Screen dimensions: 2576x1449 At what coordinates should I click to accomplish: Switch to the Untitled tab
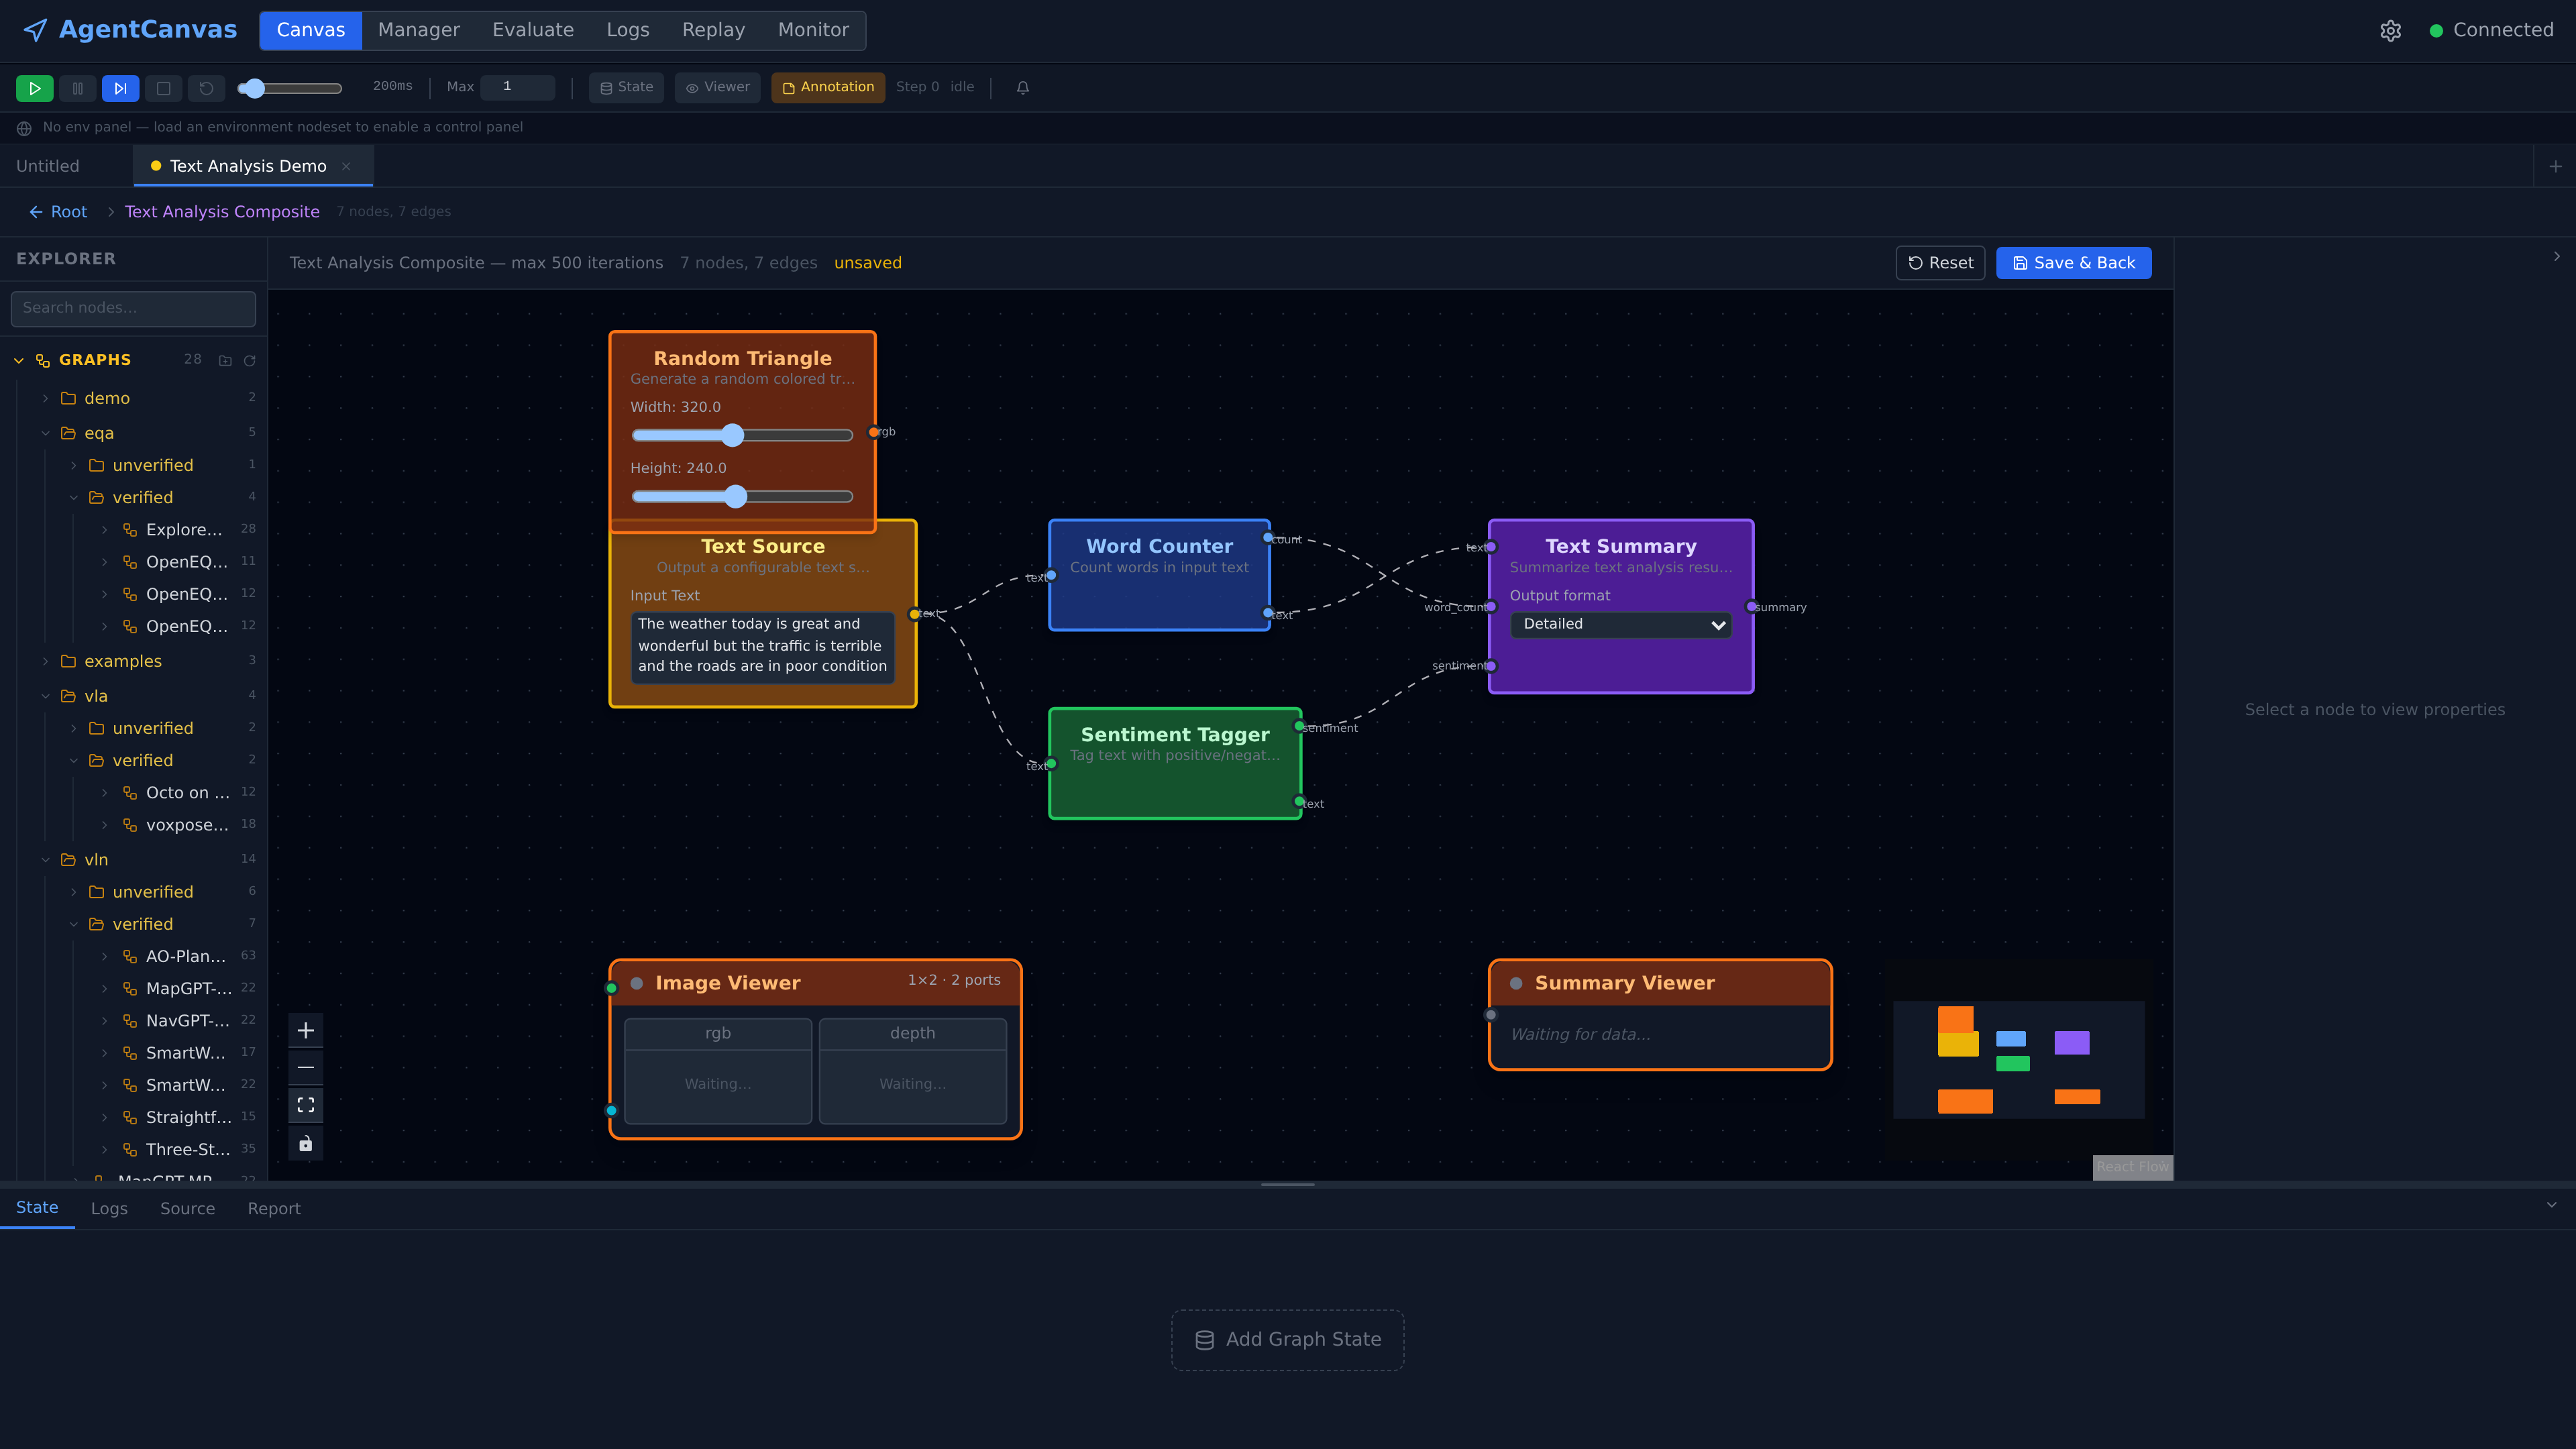[48, 166]
